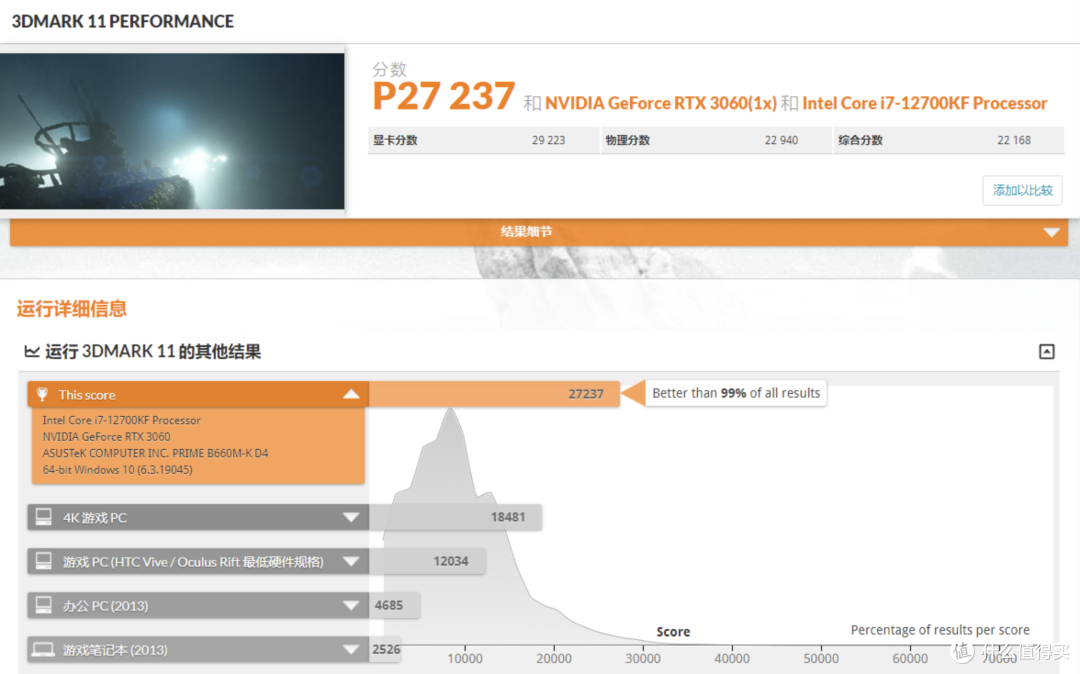Open the NVIDIA GeForce RTX 3060(1x) link

661,103
